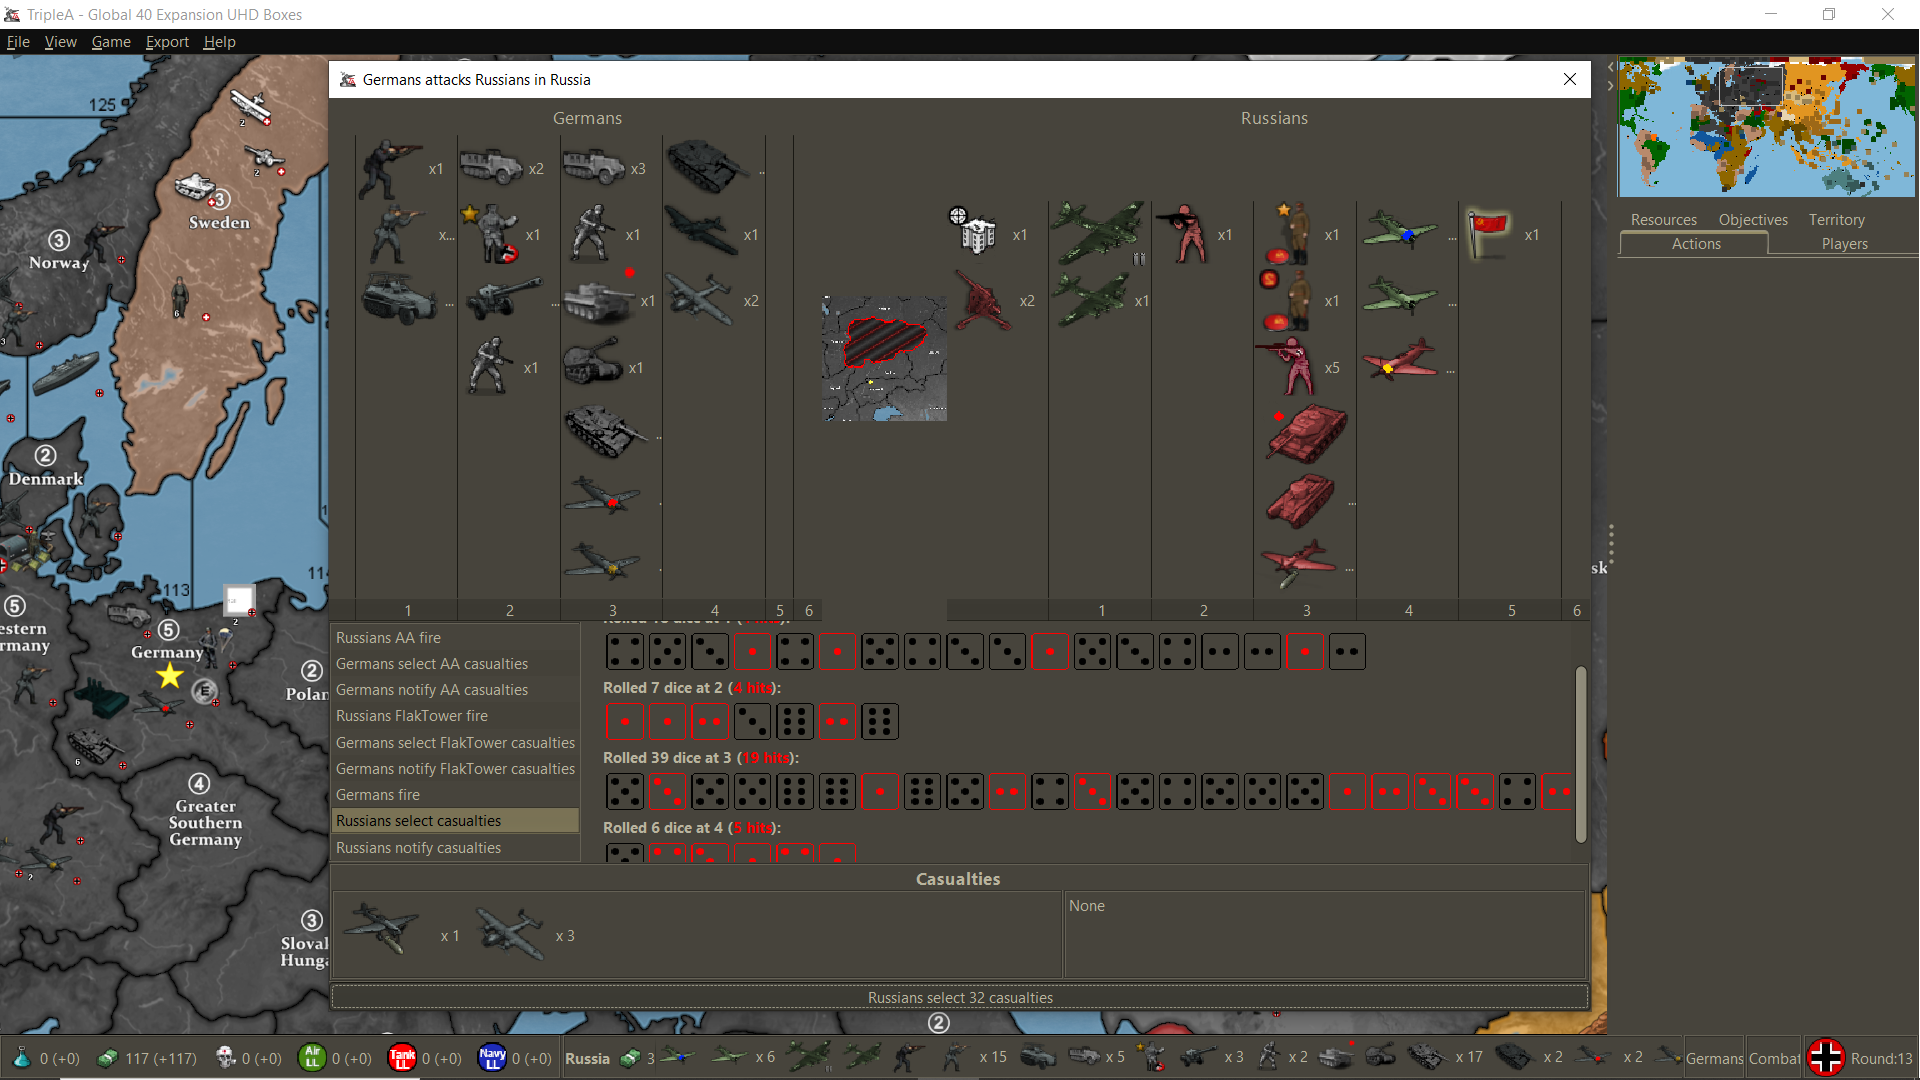Open the Game menu

[x=111, y=42]
